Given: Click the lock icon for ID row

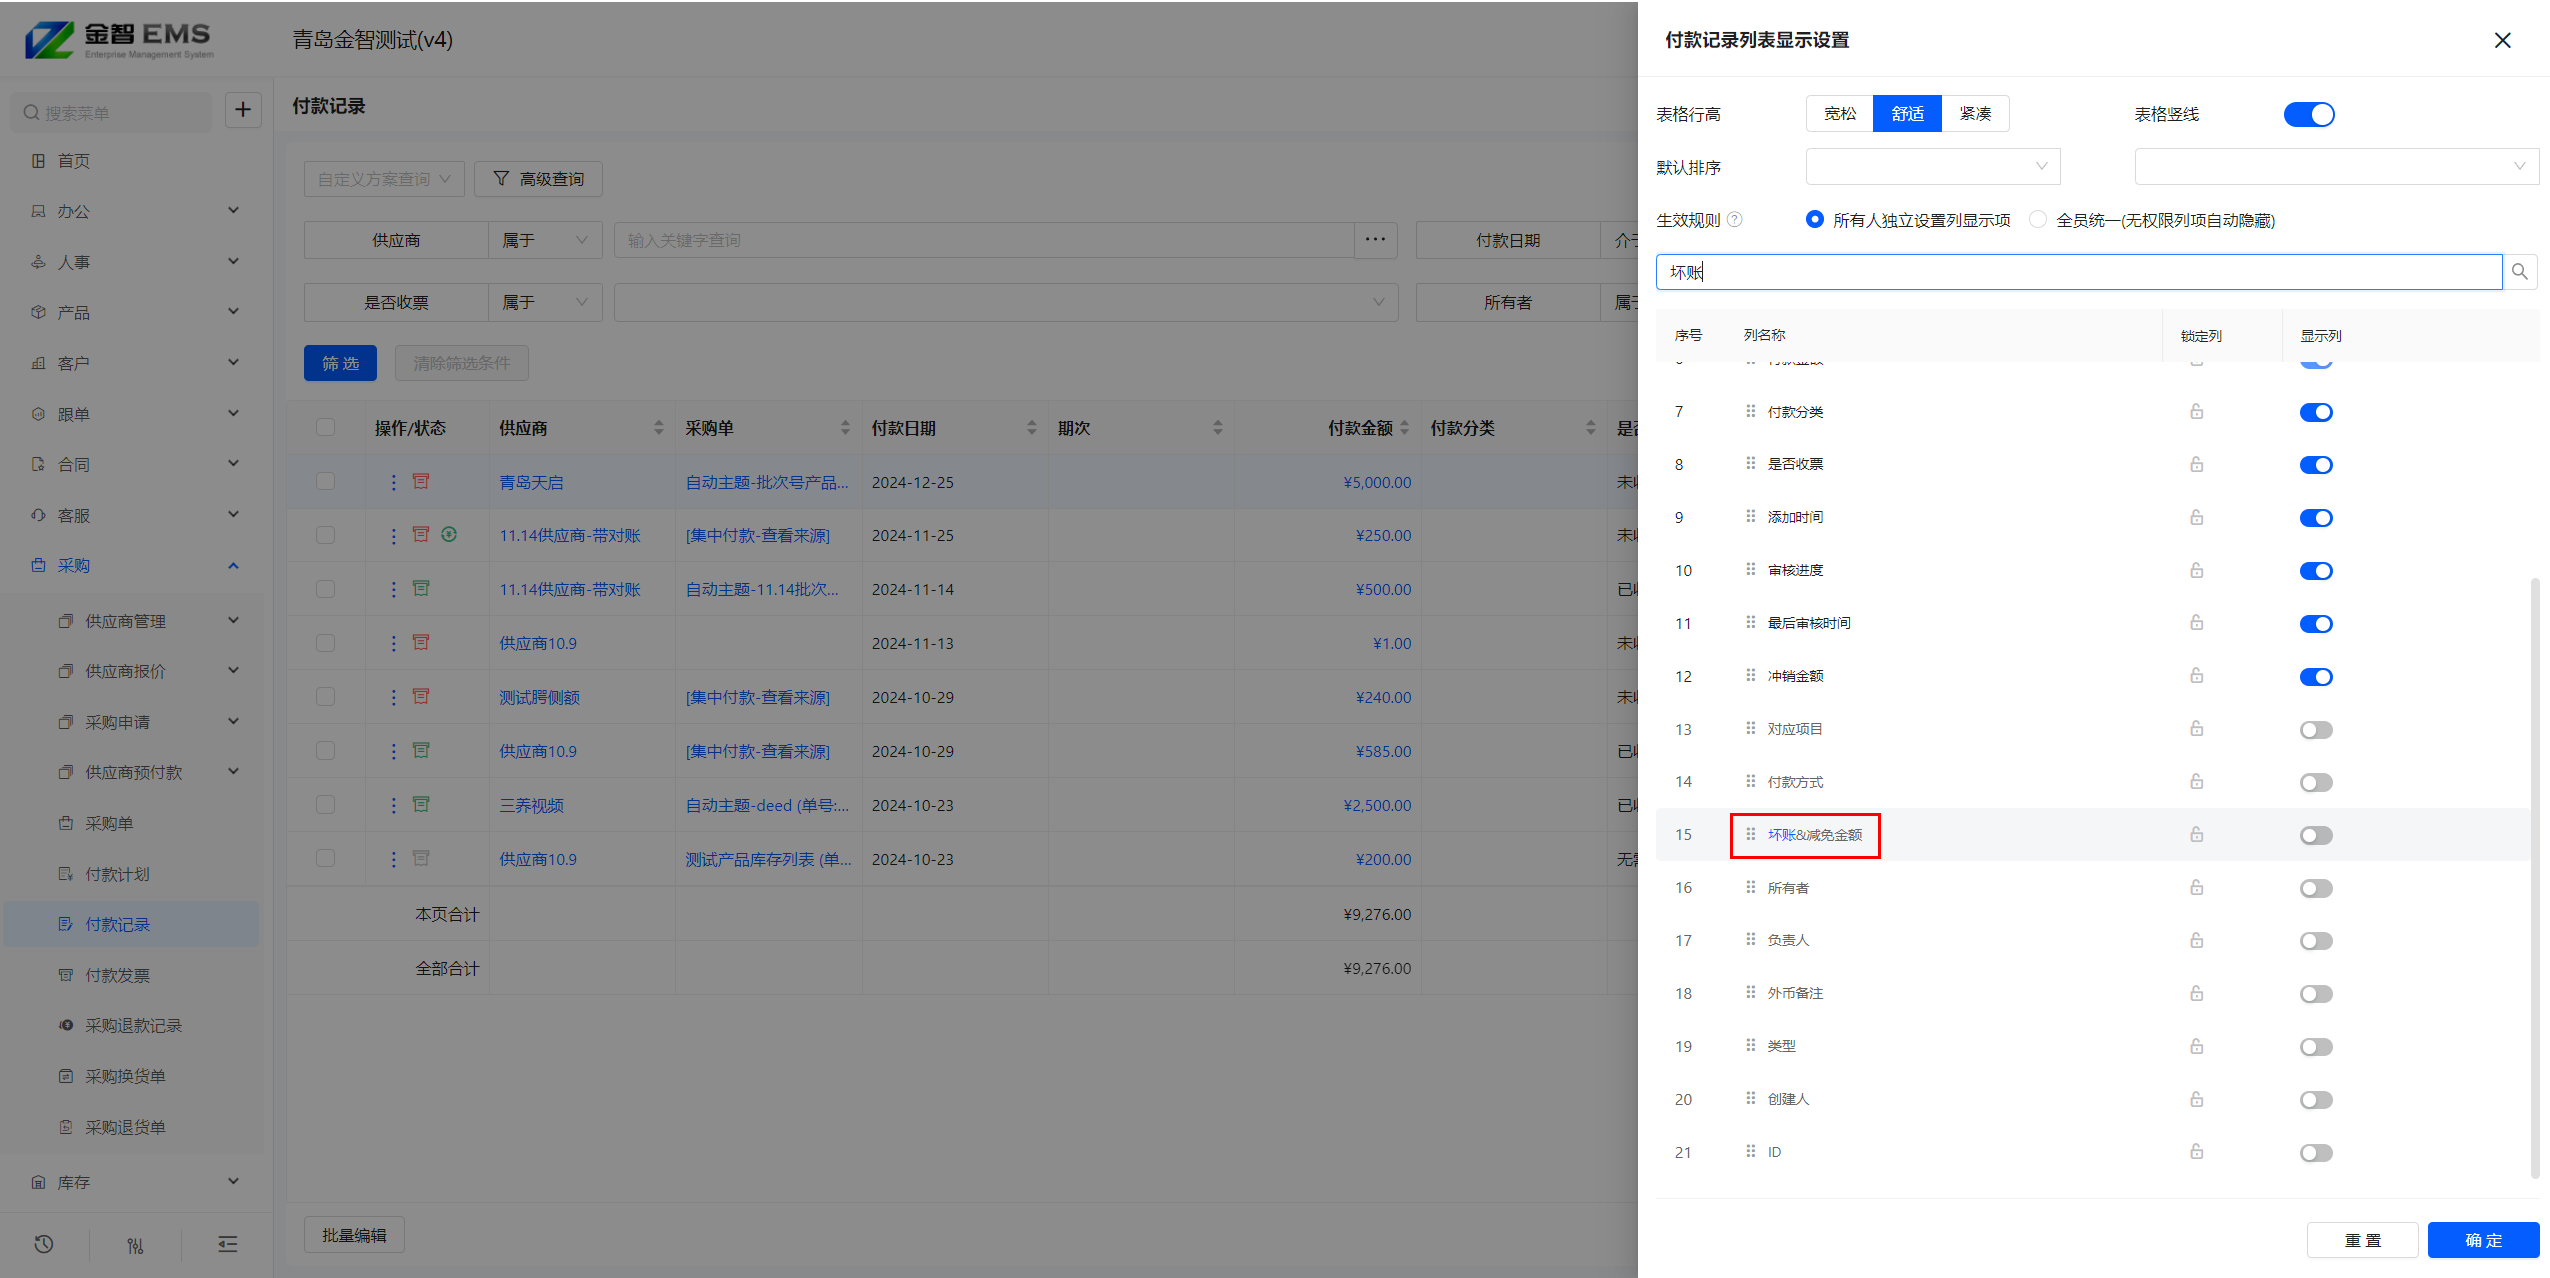Looking at the screenshot, I should coord(2196,1152).
